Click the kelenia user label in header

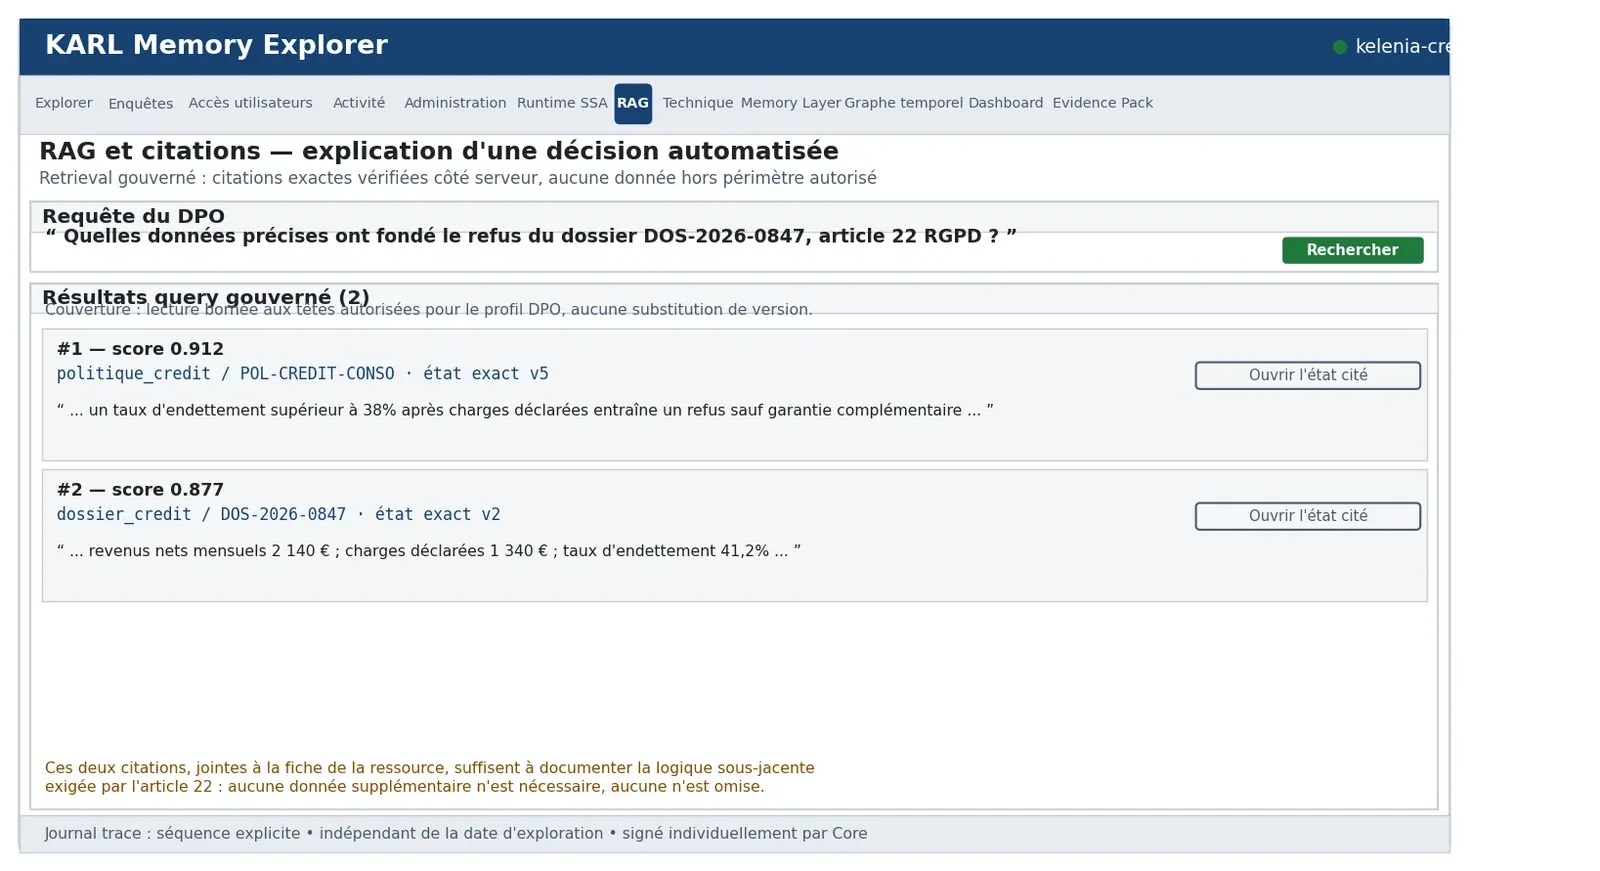(x=1402, y=47)
